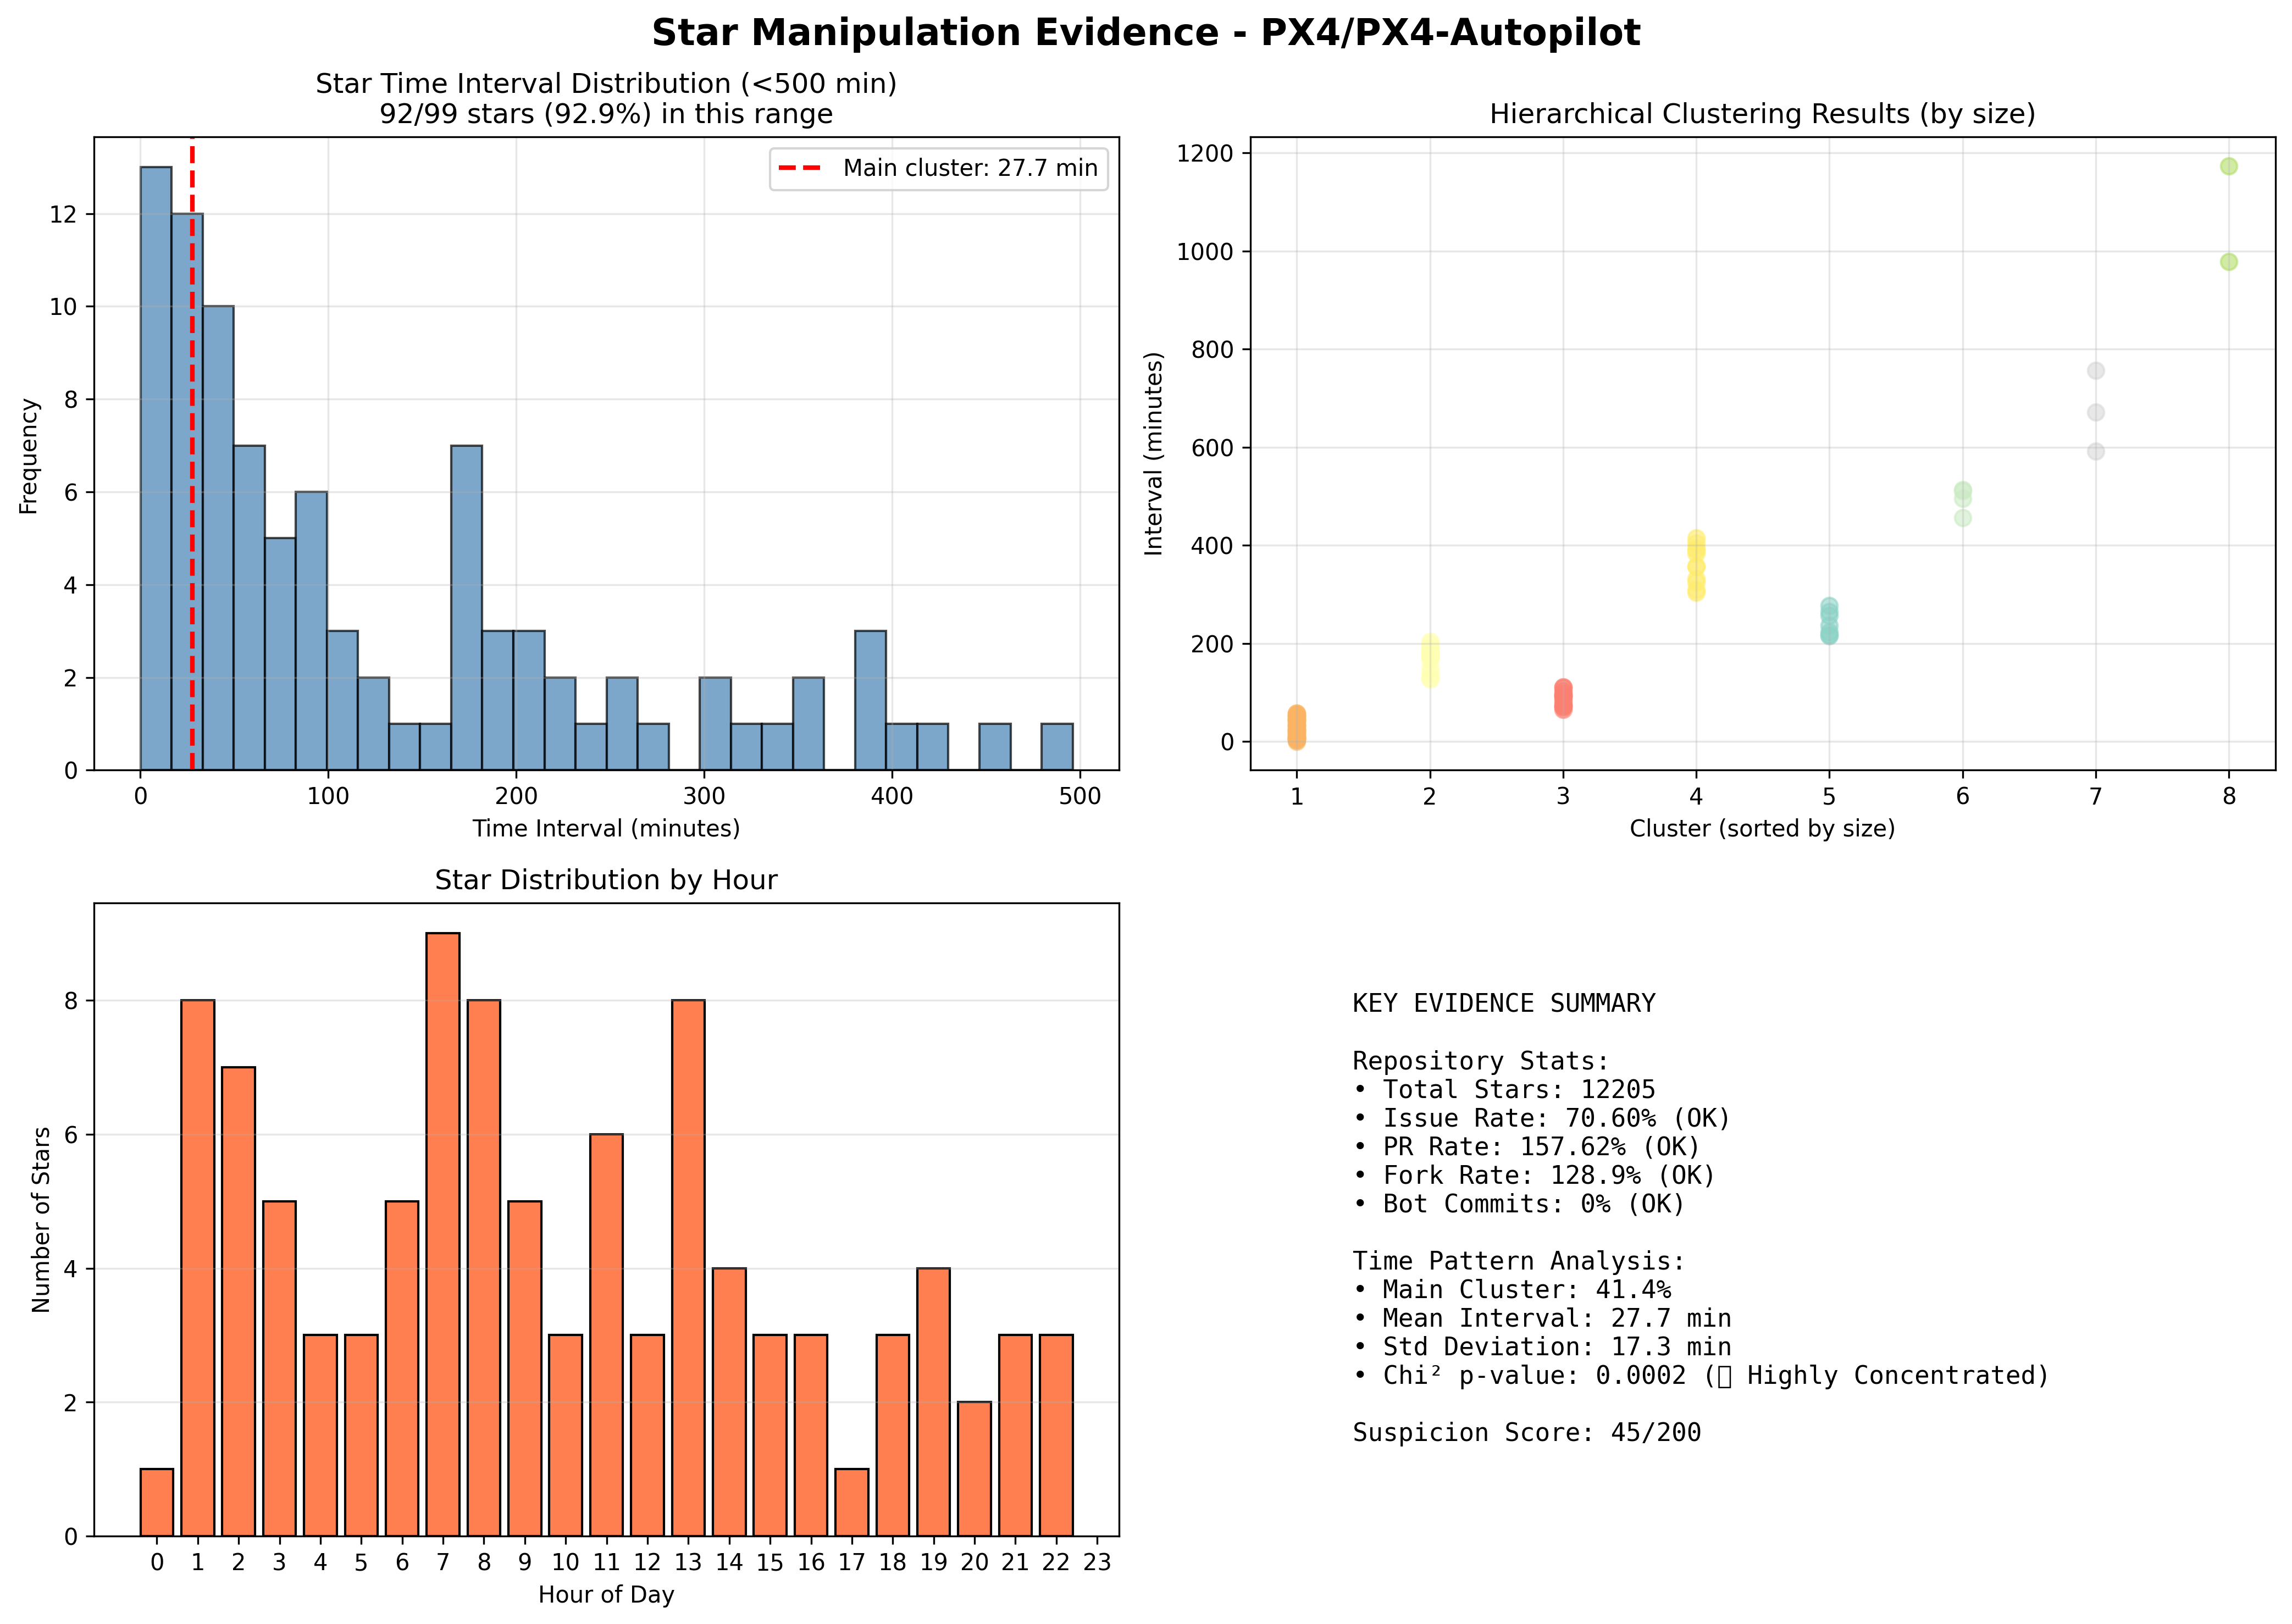Click the line "Bot Commits: 0% (OK)"

point(1519,1203)
